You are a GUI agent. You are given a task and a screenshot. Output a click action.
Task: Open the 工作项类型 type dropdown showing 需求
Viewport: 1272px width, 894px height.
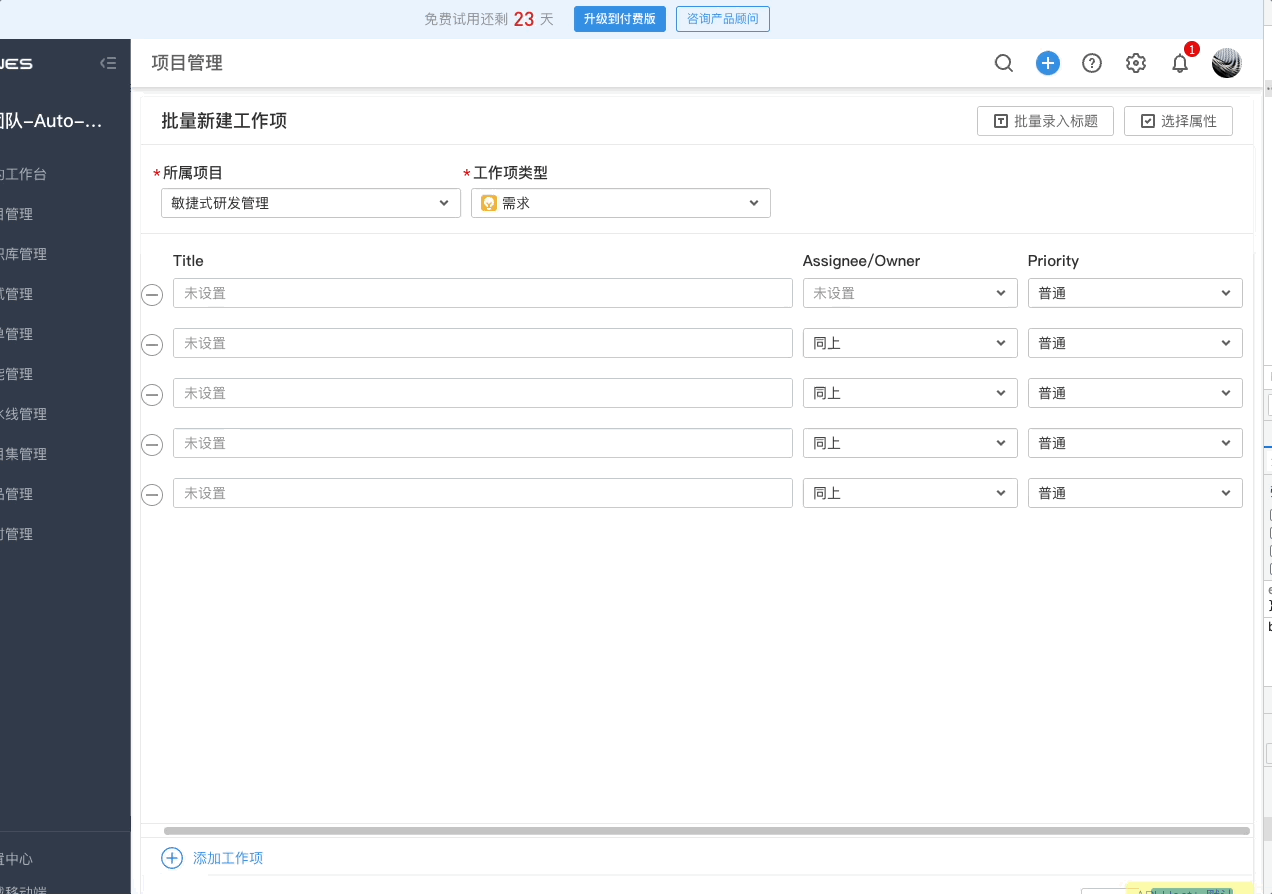pyautogui.click(x=620, y=202)
